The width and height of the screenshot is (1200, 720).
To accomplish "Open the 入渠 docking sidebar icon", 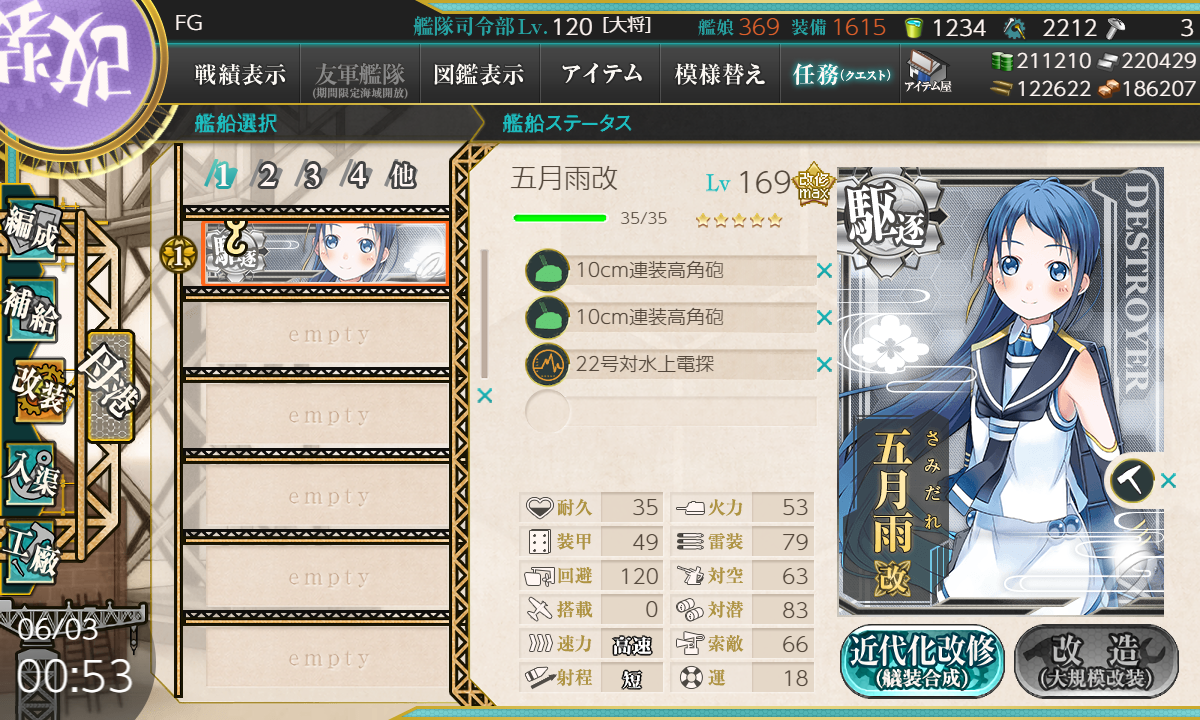I will click(30, 469).
